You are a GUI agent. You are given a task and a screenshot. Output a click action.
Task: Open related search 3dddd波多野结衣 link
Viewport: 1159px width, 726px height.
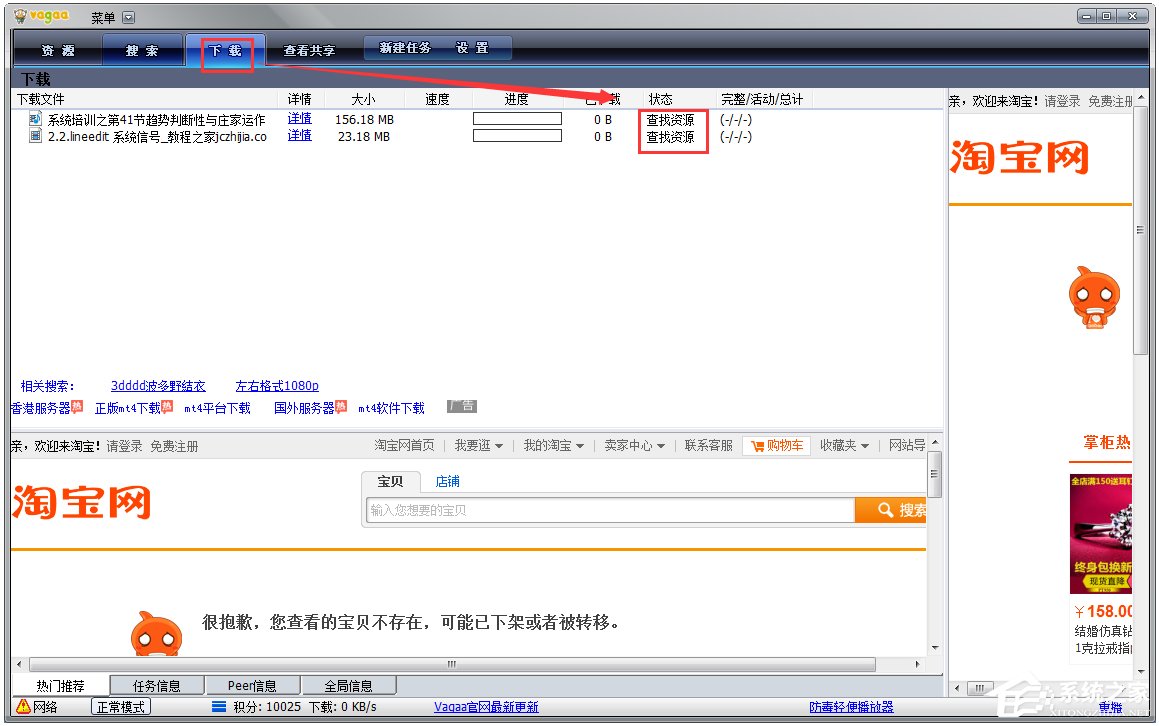[158, 386]
